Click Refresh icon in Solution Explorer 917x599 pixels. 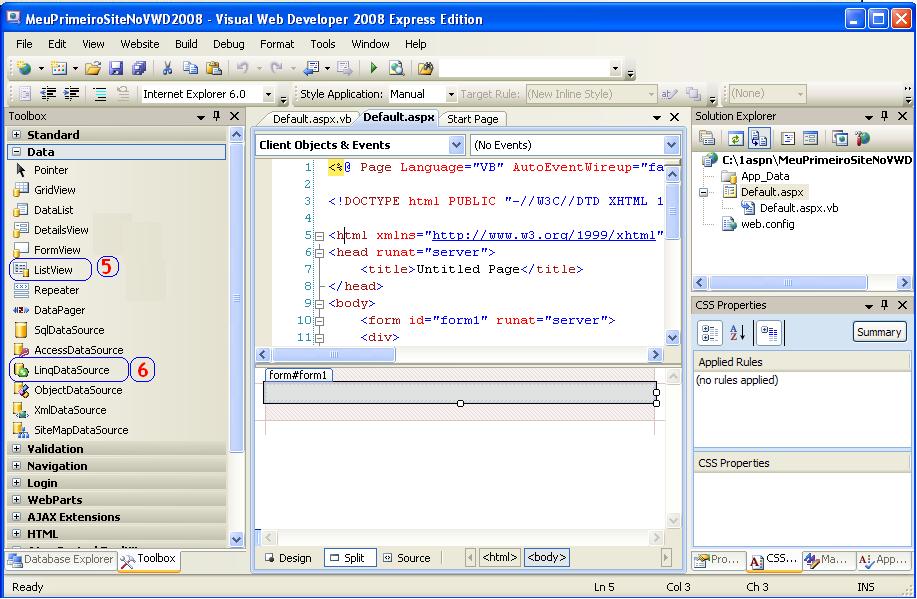735,139
